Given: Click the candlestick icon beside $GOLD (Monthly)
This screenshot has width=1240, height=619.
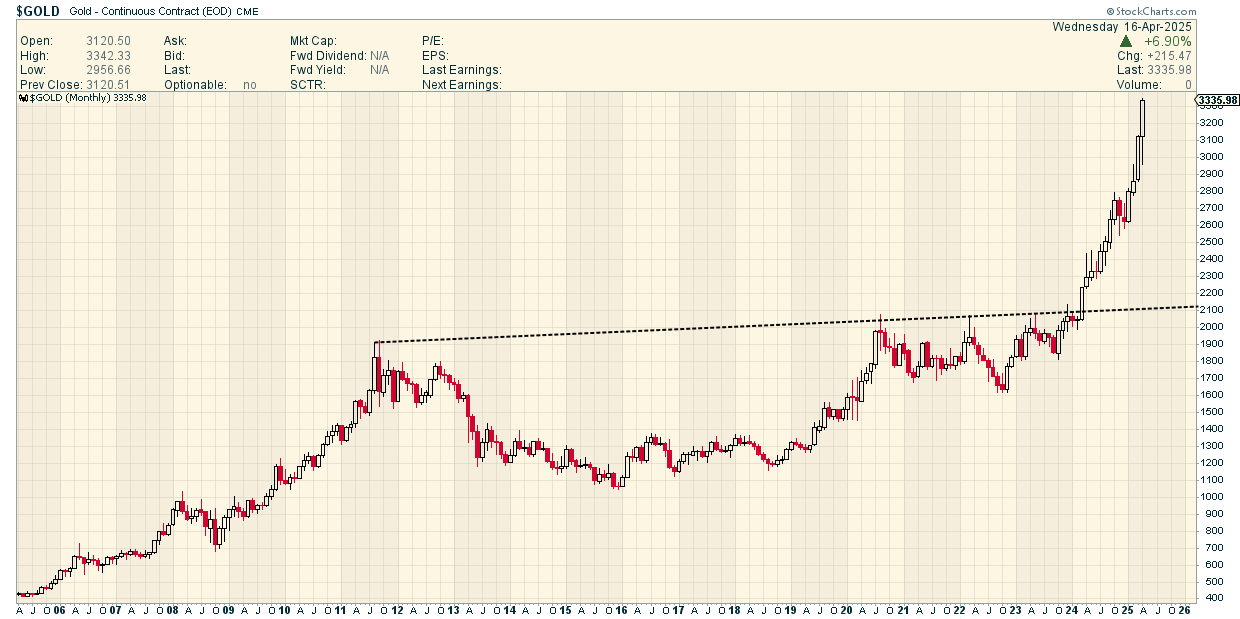Looking at the screenshot, I should pos(23,98).
